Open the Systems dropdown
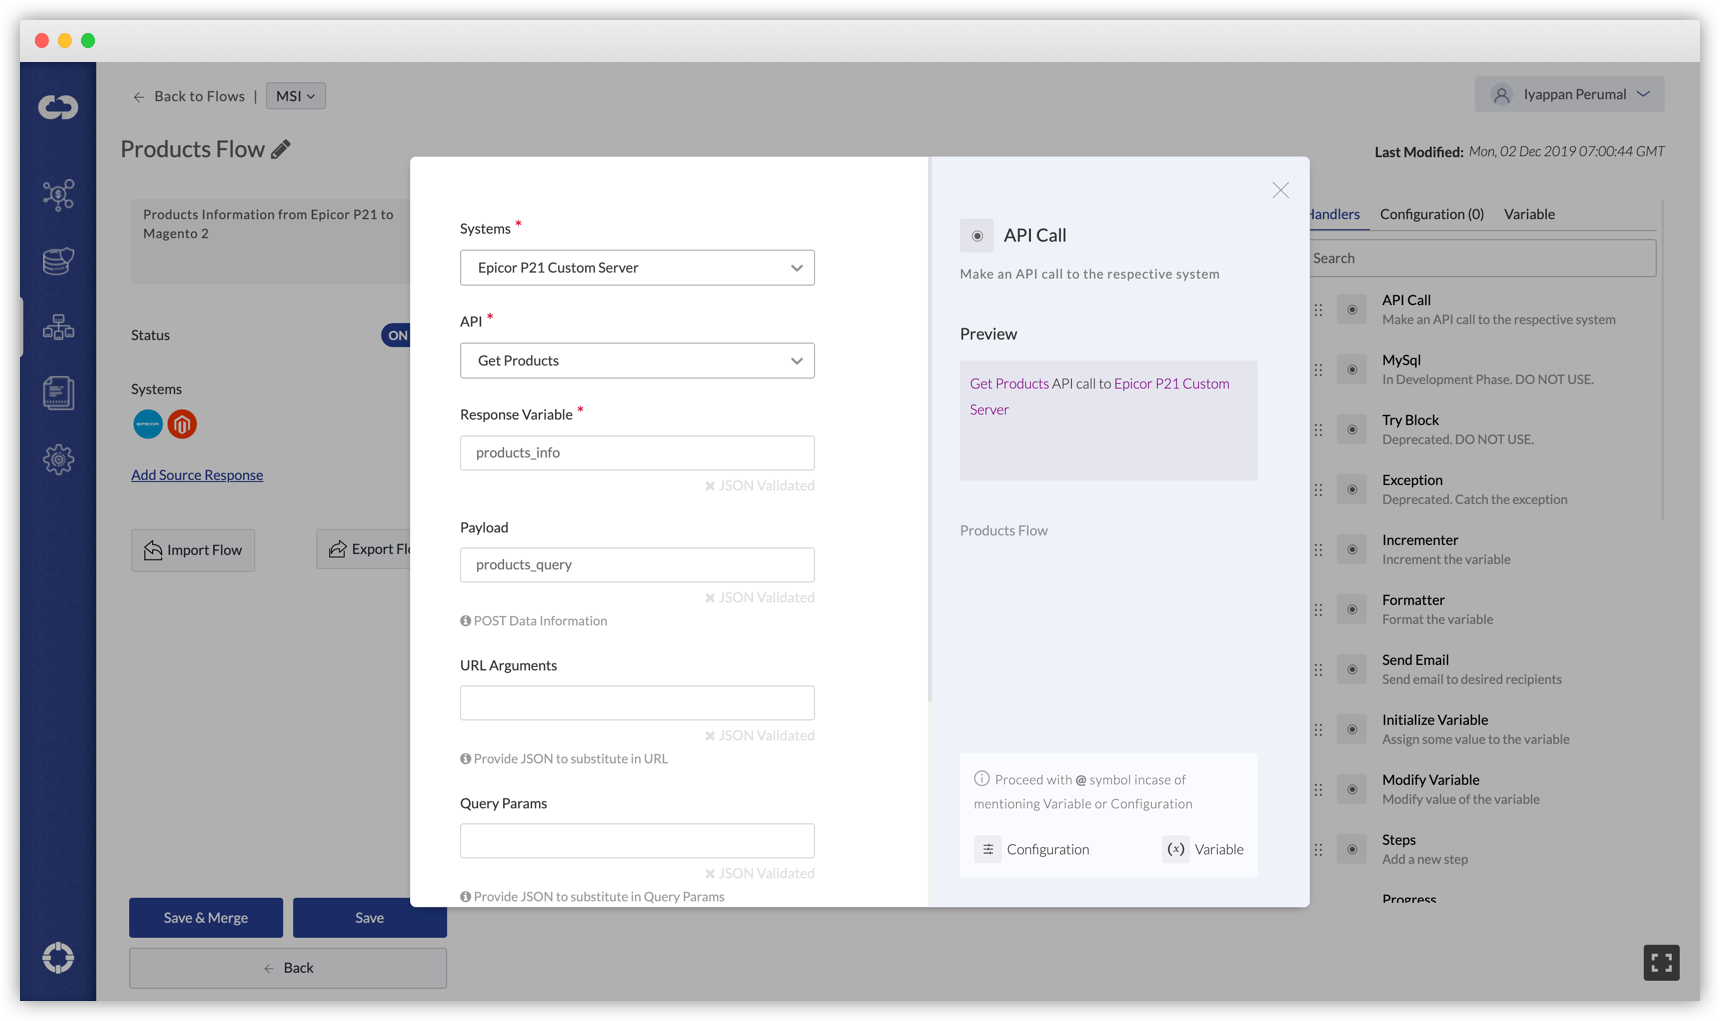The image size is (1720, 1021). click(637, 268)
